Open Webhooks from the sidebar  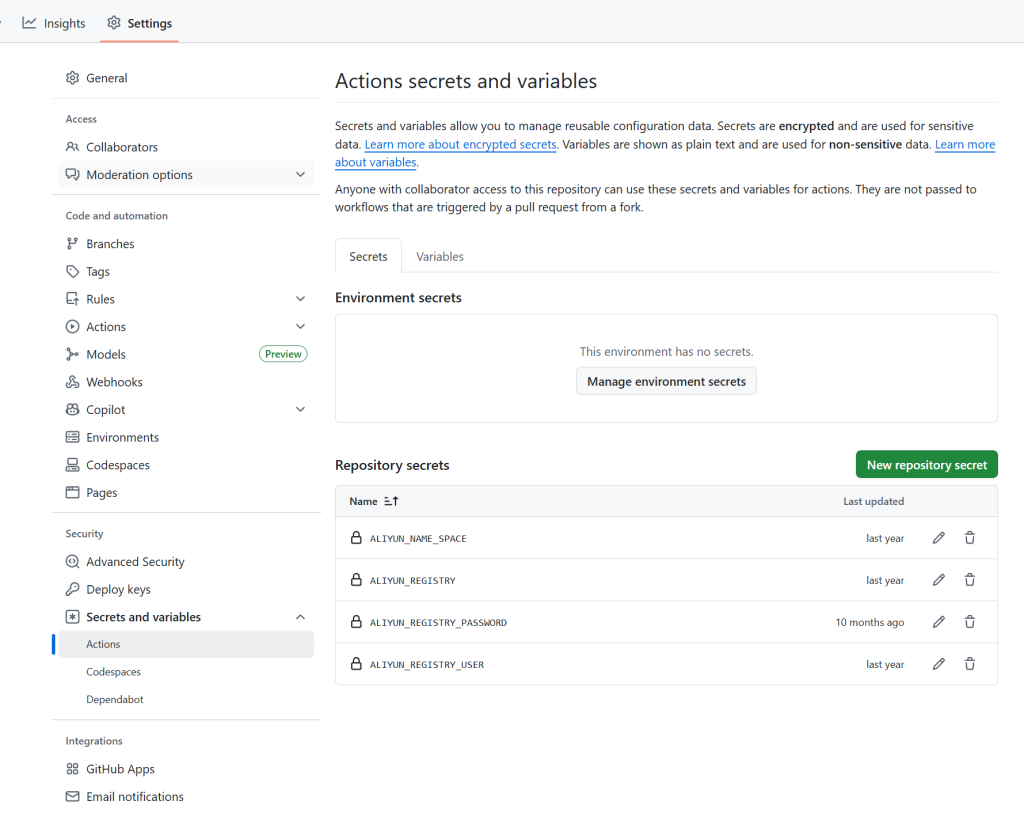pos(114,382)
